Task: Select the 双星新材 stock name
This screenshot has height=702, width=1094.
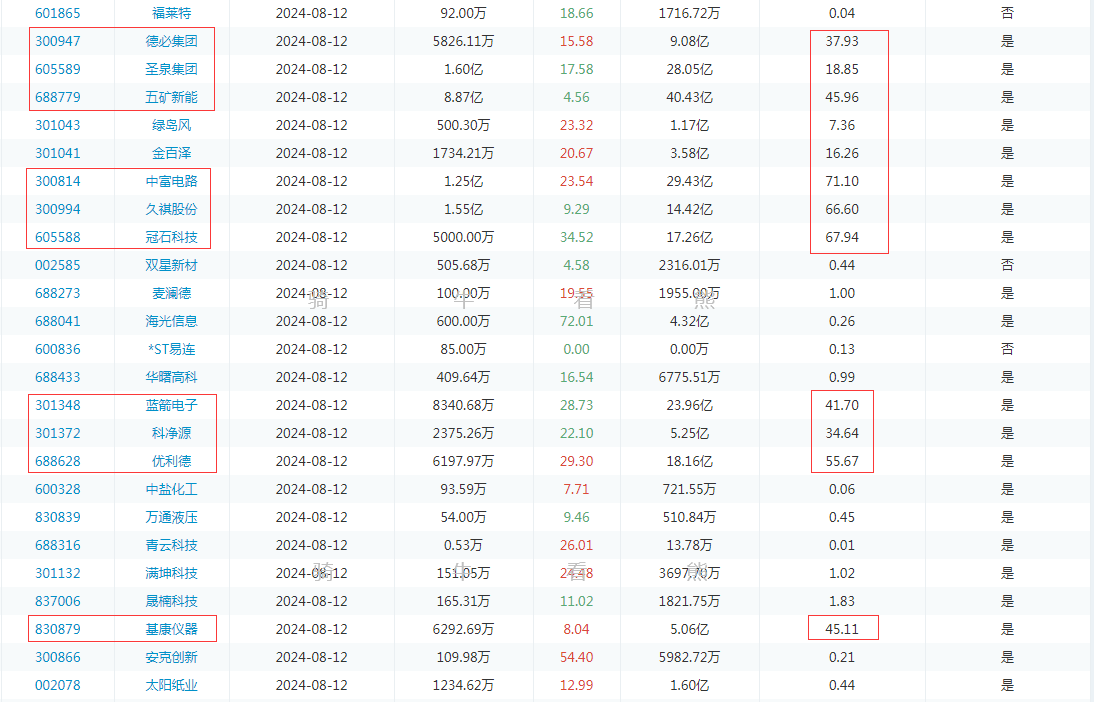Action: (x=172, y=265)
